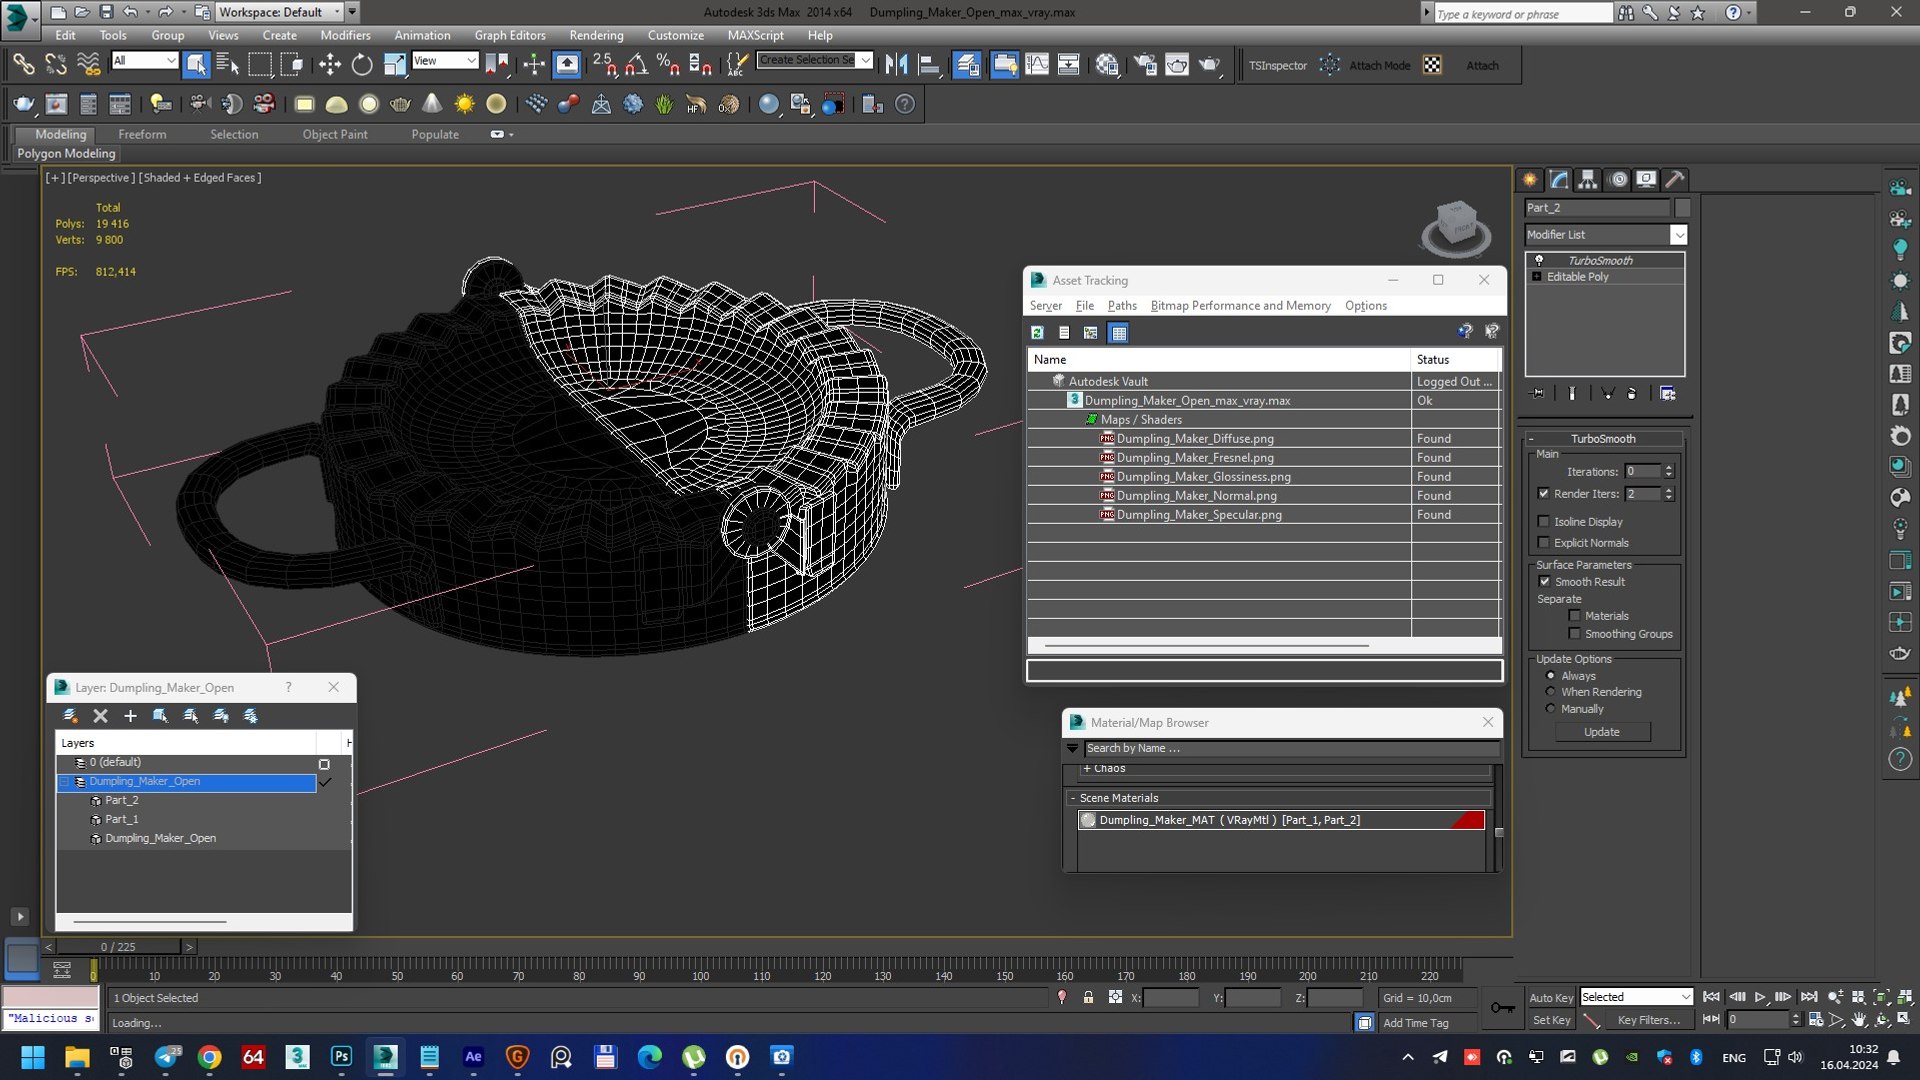This screenshot has width=1920, height=1080.
Task: Click the TurboSmooth Update button
Action: point(1602,732)
